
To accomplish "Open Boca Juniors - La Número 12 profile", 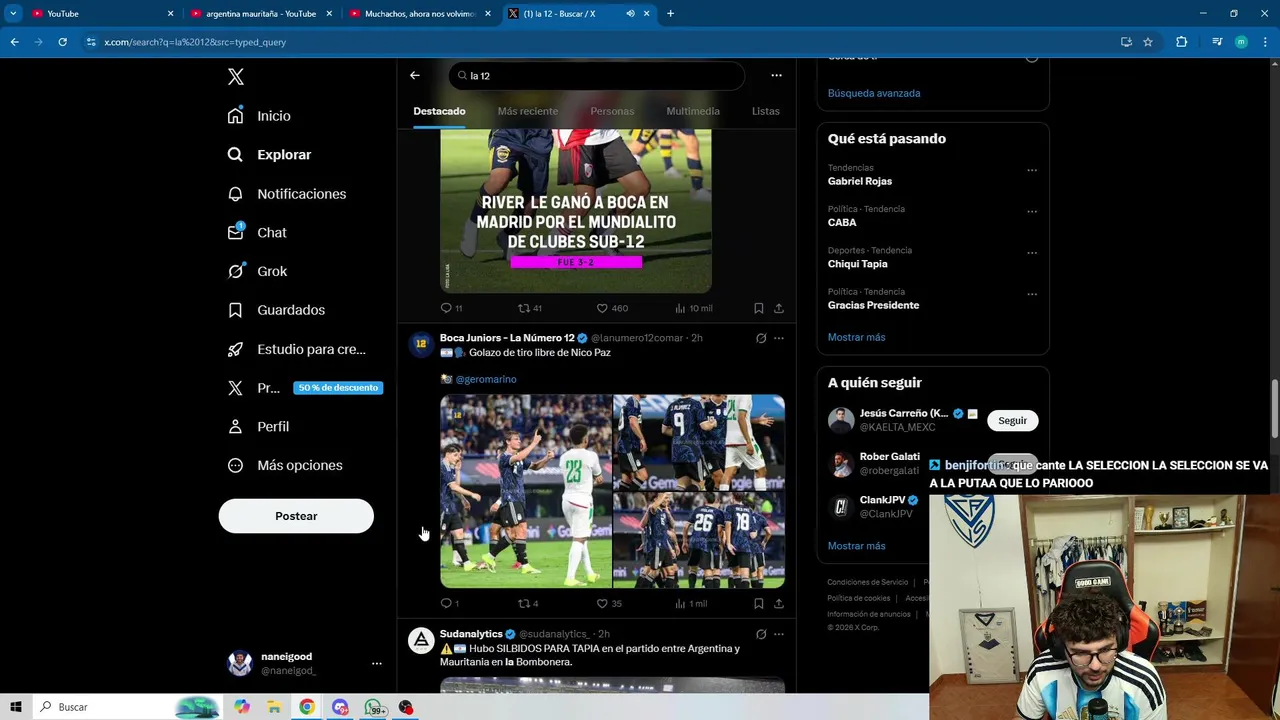I will coord(507,338).
